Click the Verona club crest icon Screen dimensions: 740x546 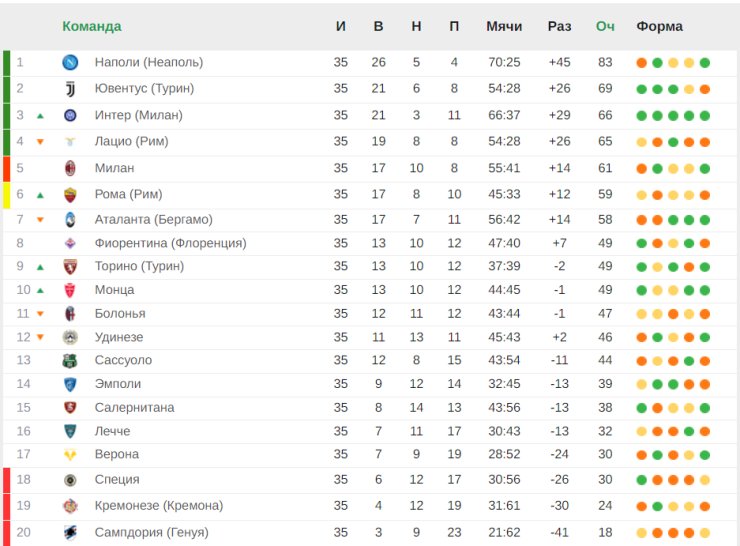point(70,455)
